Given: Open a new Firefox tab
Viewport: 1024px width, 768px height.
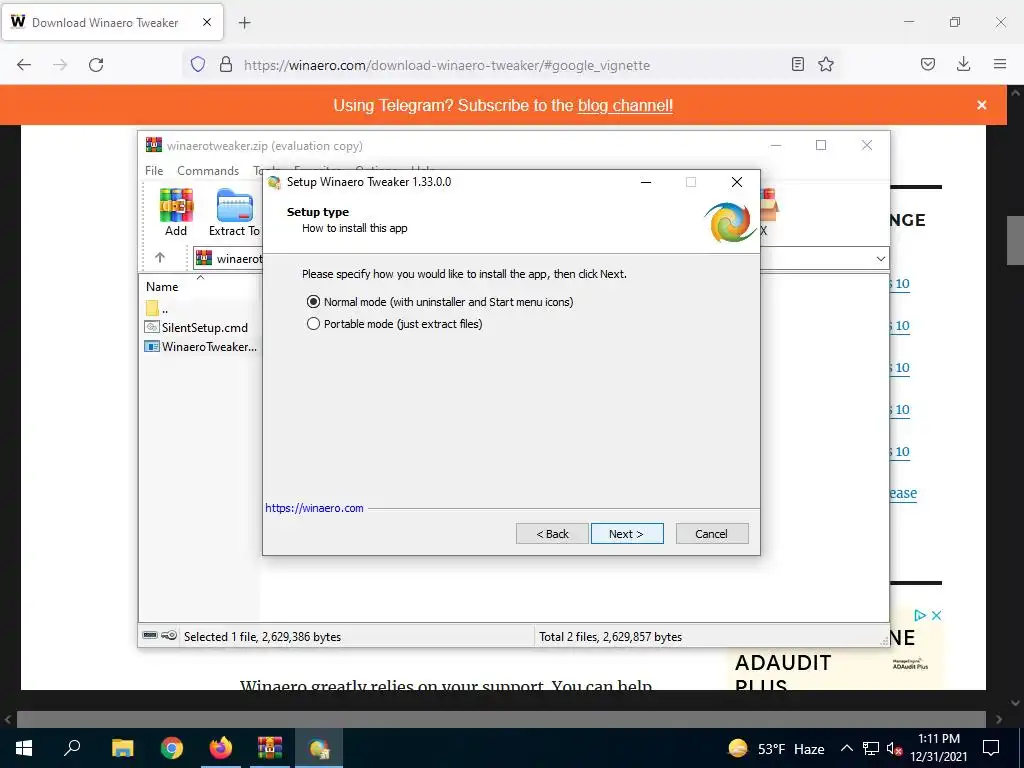Looking at the screenshot, I should (x=244, y=23).
